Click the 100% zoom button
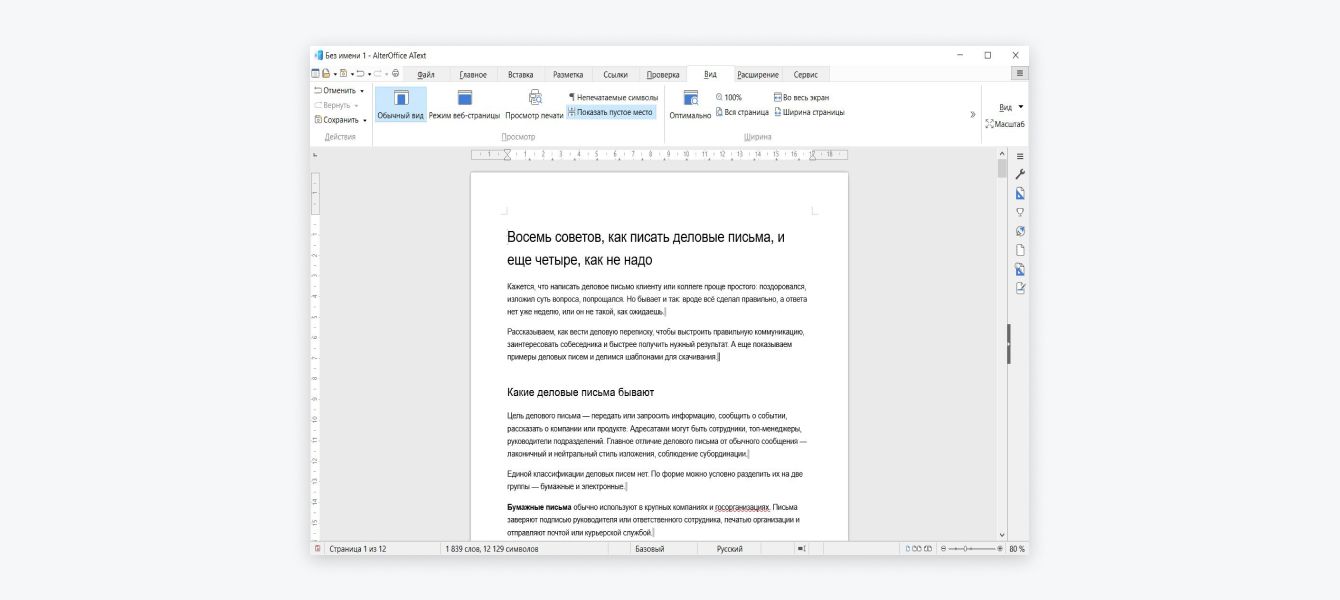1340x600 pixels. tap(728, 97)
